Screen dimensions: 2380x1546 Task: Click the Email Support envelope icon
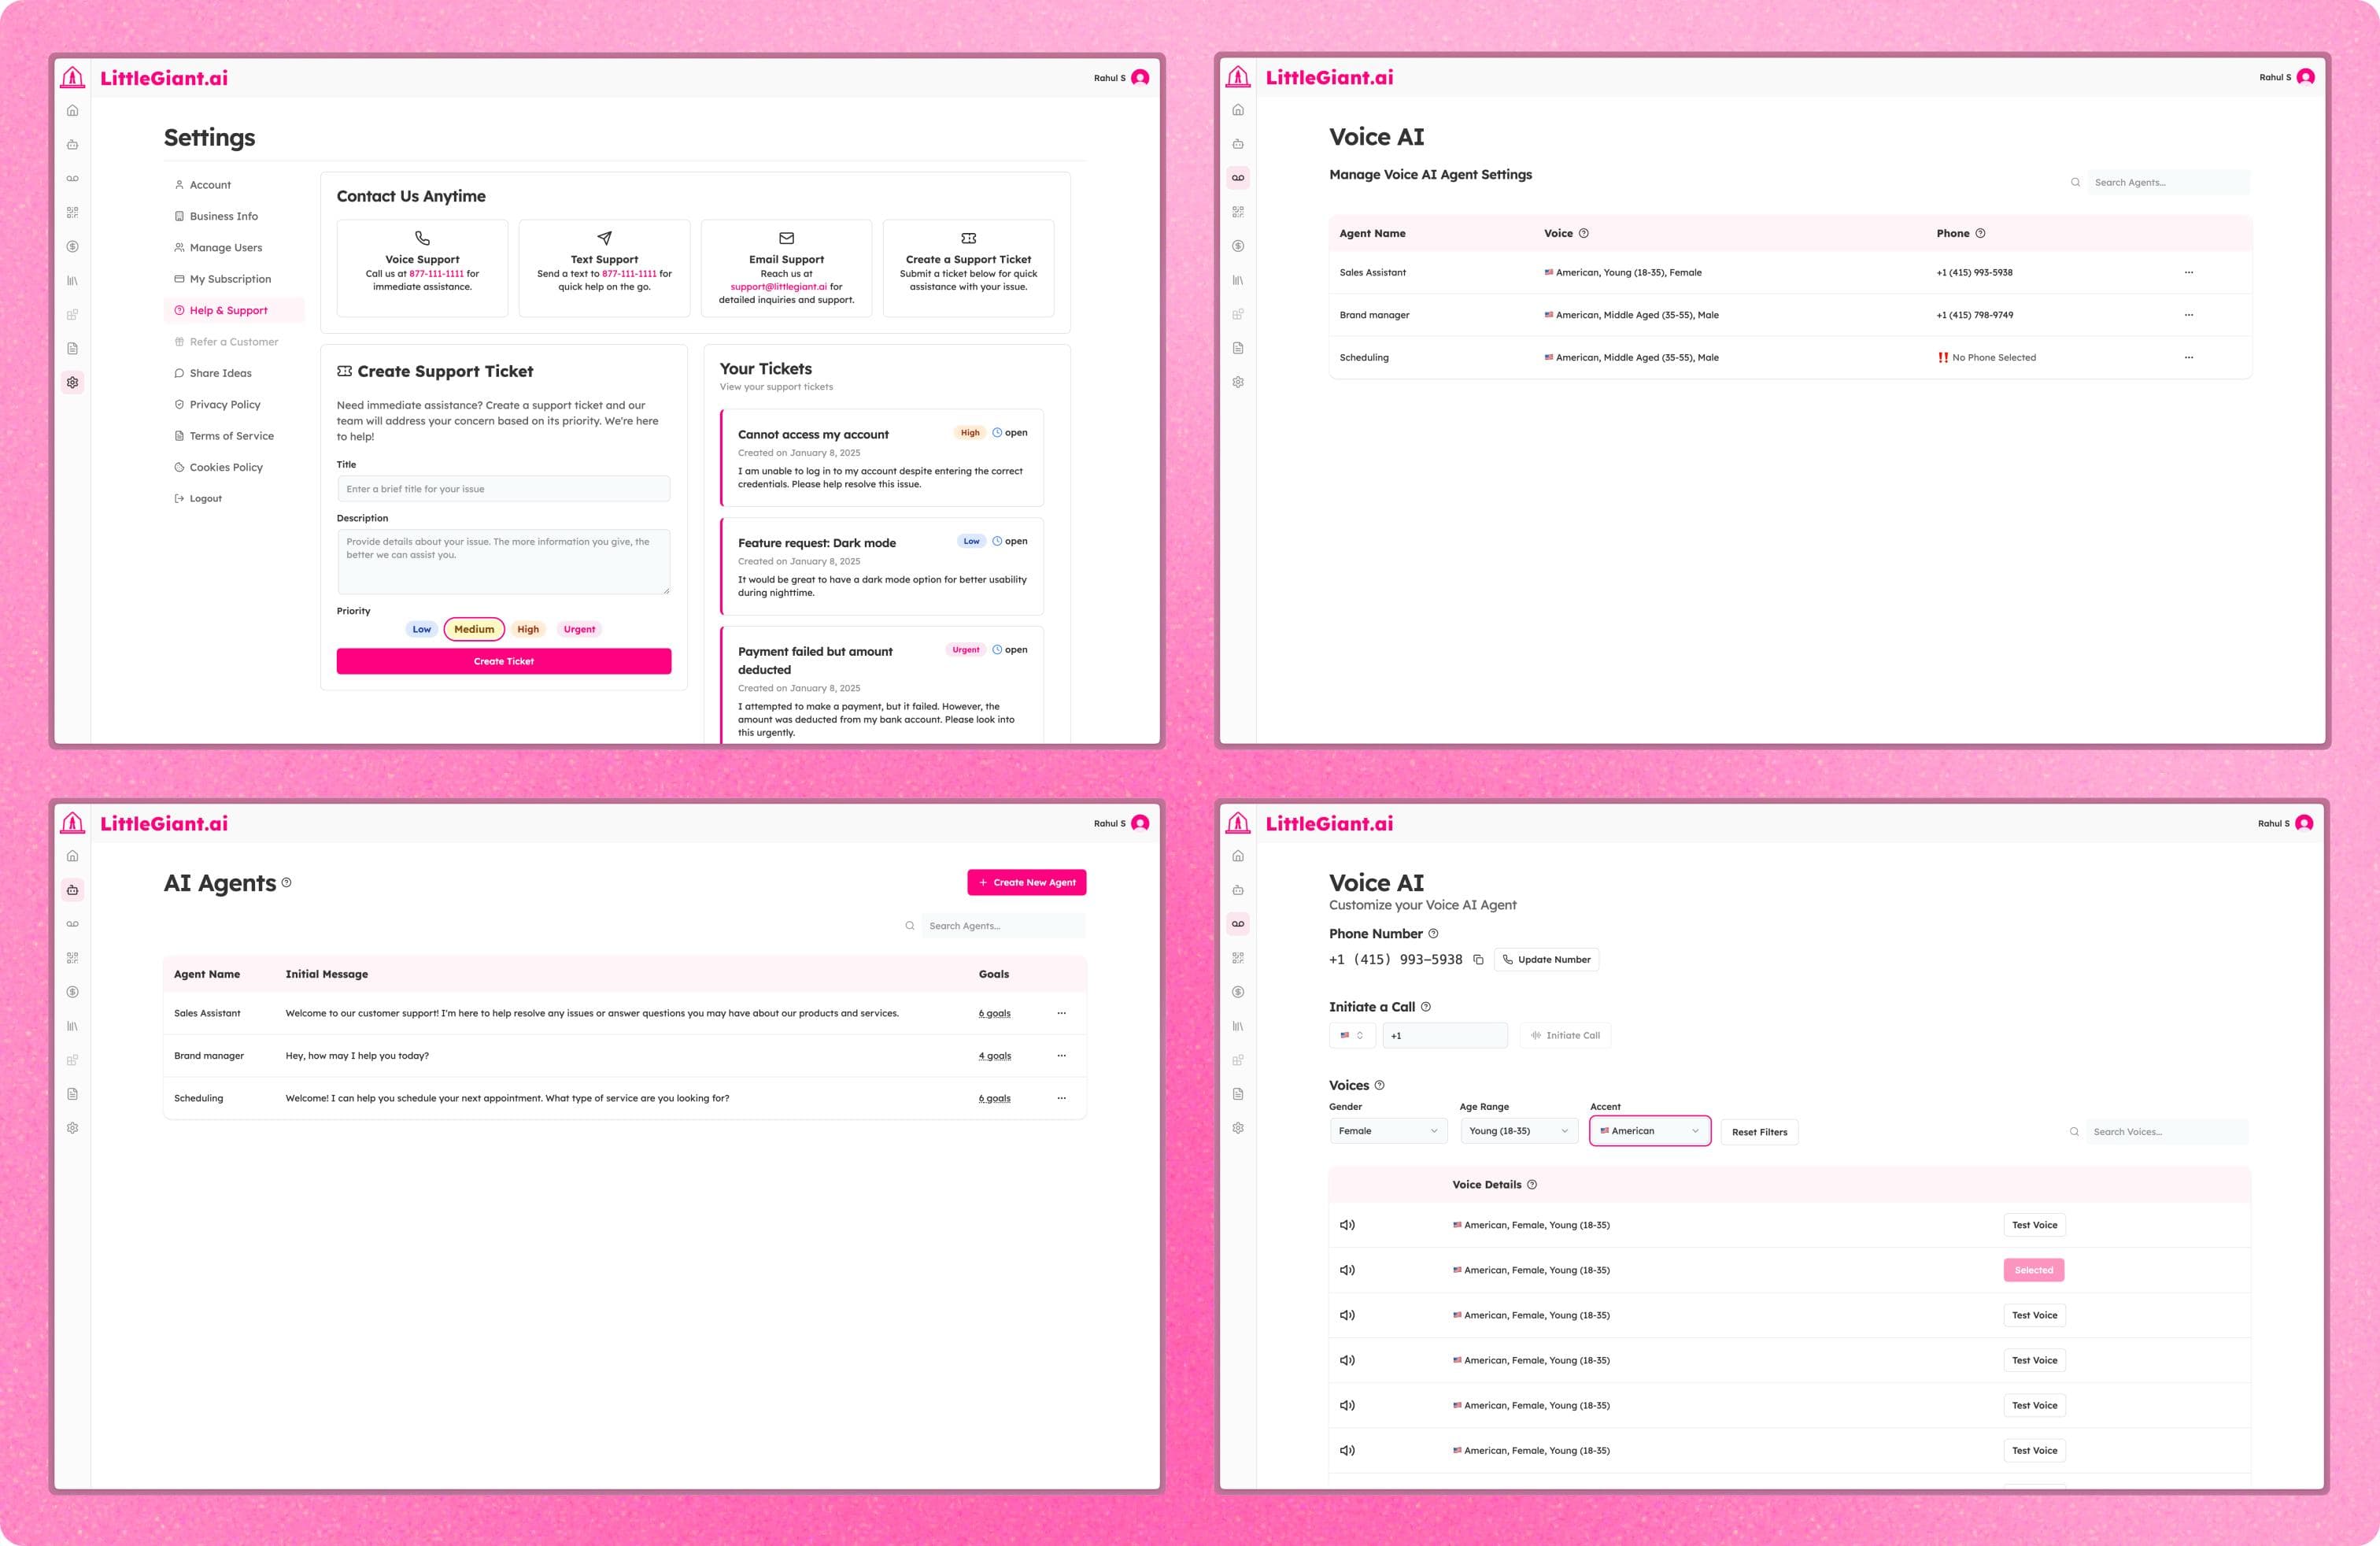point(786,239)
